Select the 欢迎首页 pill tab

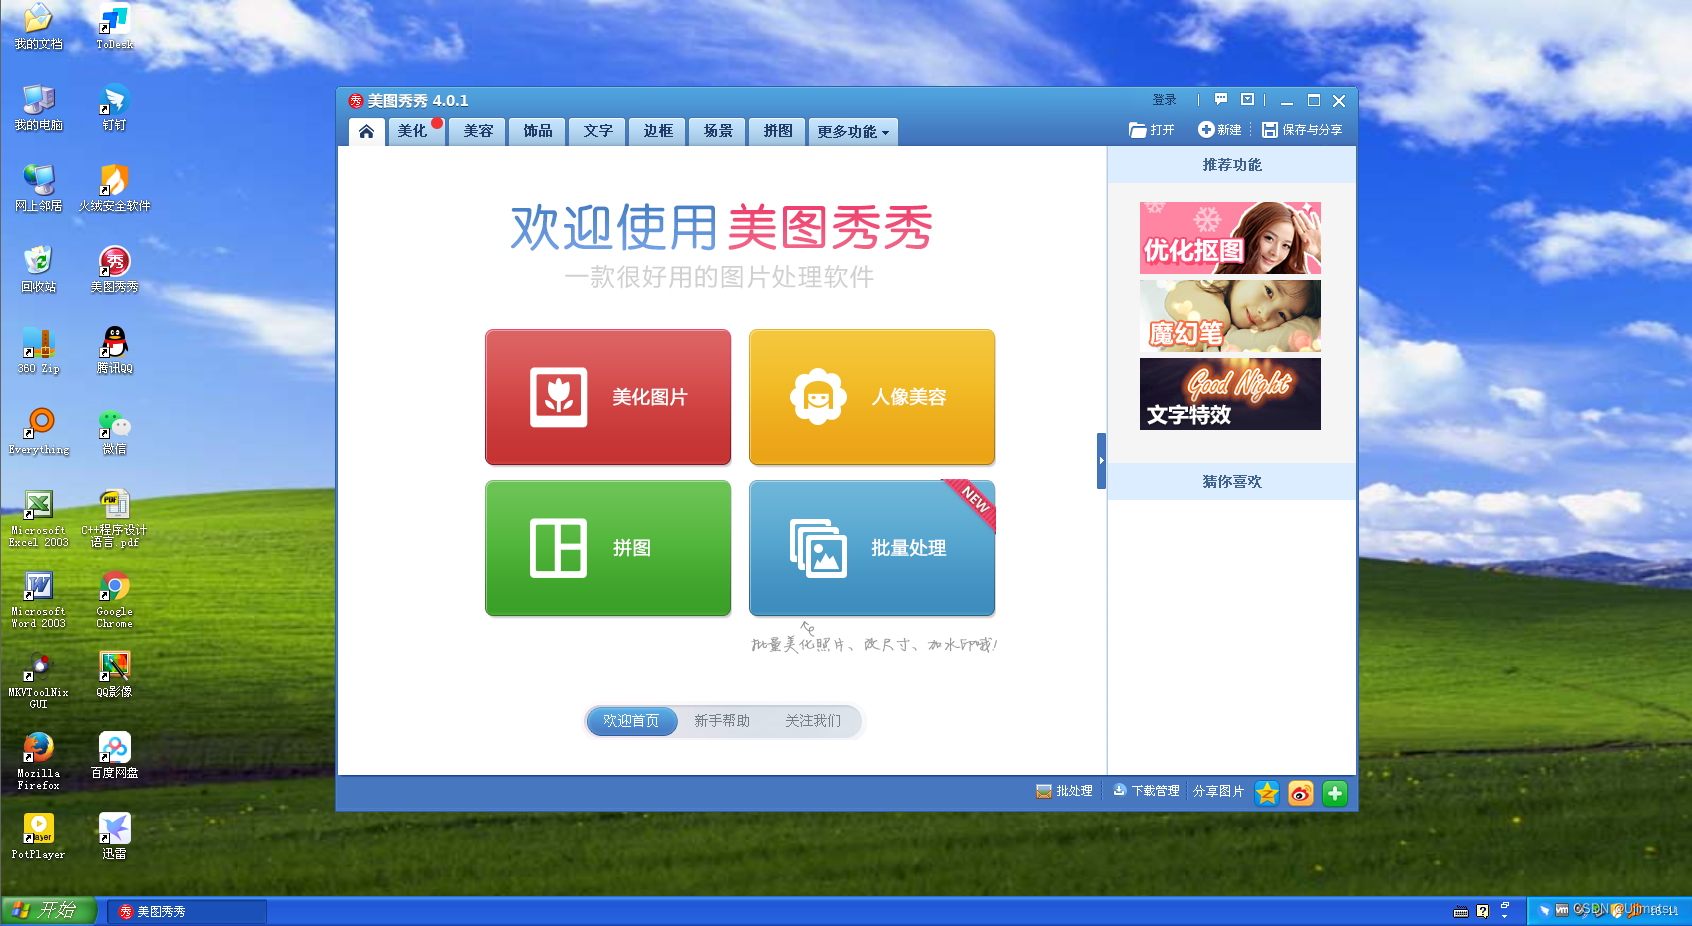coord(631,721)
